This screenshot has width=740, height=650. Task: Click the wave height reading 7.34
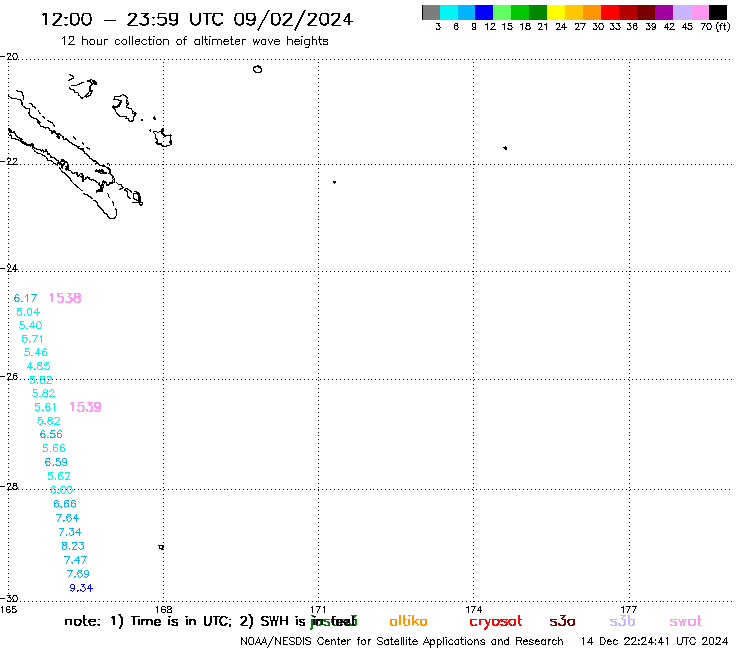pos(70,532)
